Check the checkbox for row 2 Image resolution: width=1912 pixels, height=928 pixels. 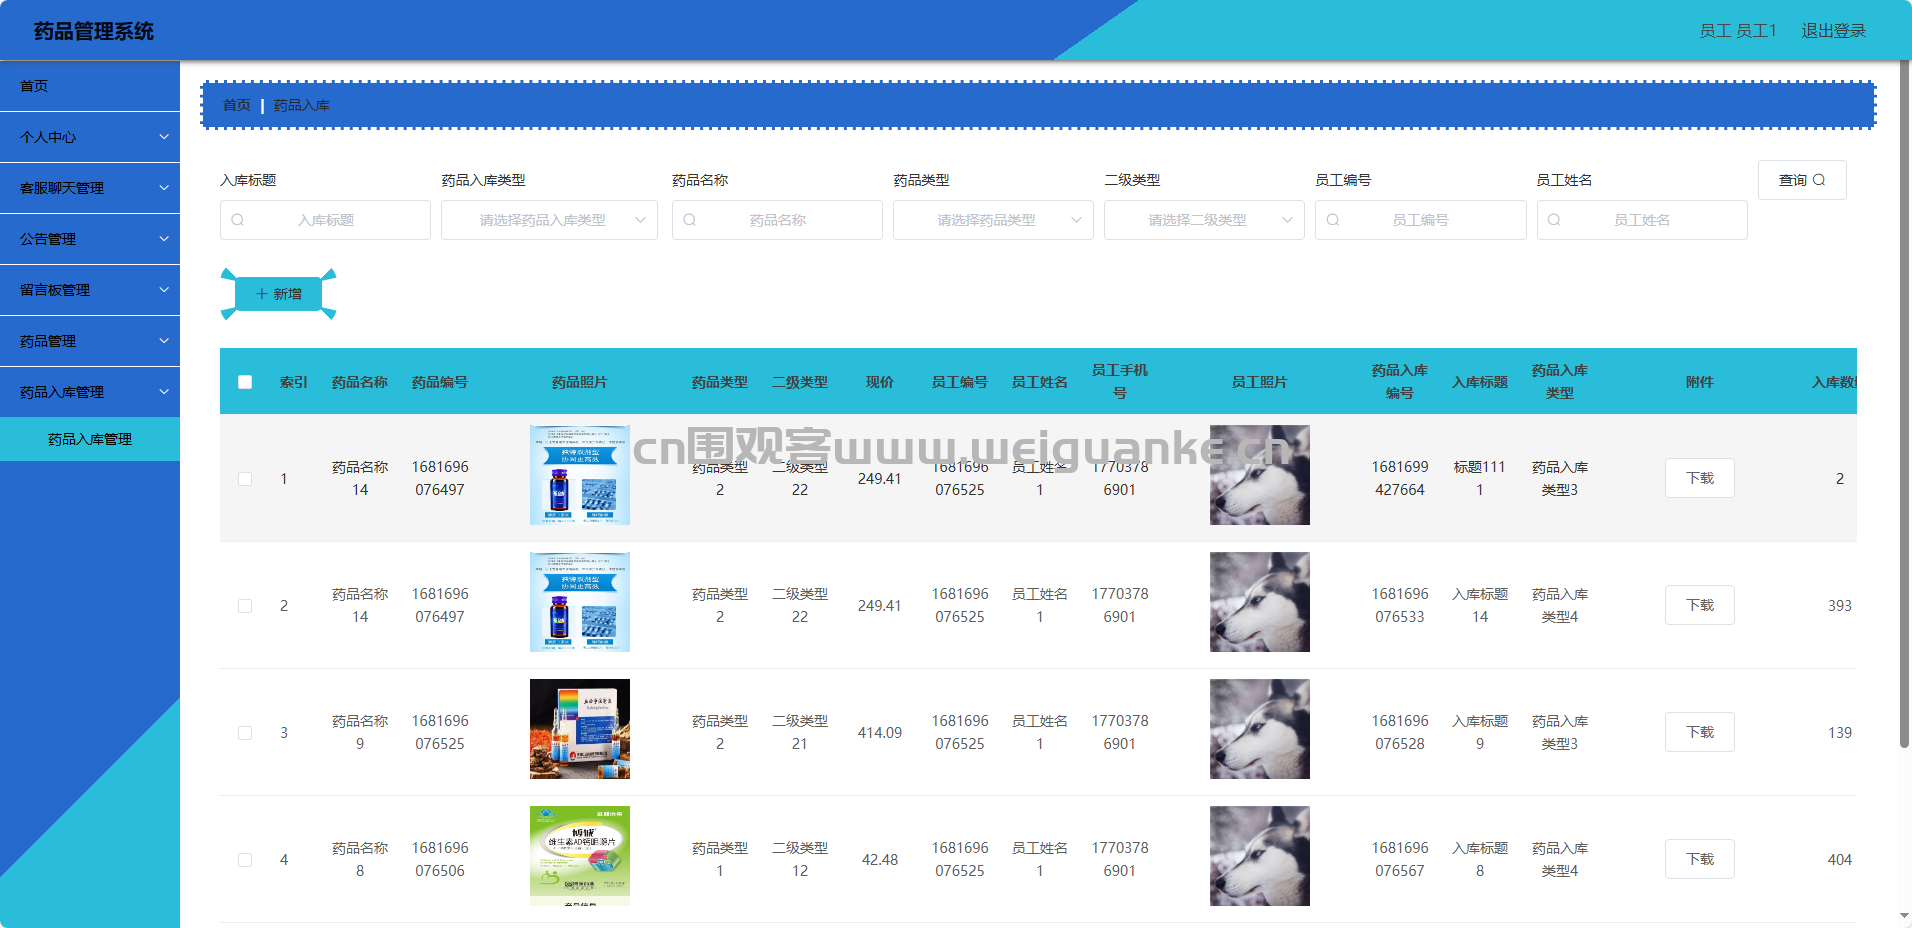point(245,606)
